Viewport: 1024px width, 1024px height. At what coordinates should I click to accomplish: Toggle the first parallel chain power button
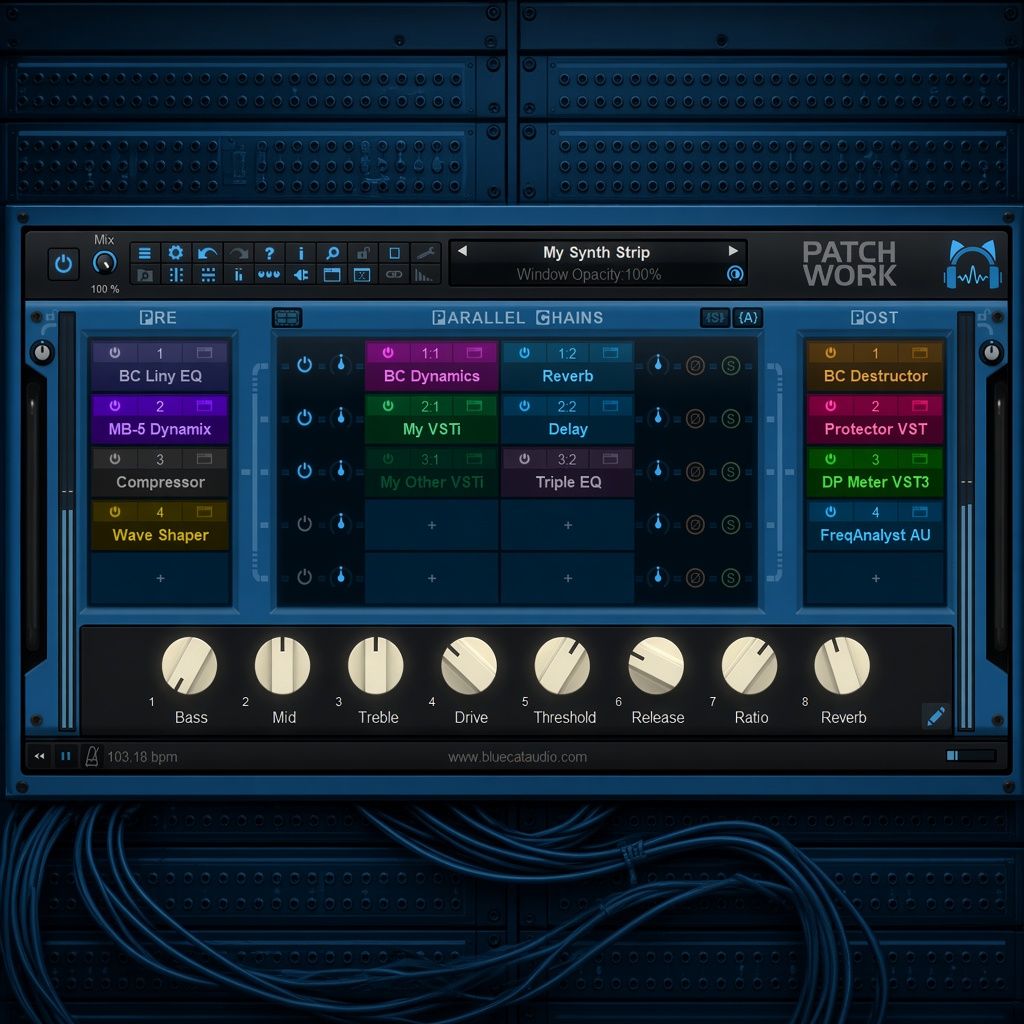(304, 365)
